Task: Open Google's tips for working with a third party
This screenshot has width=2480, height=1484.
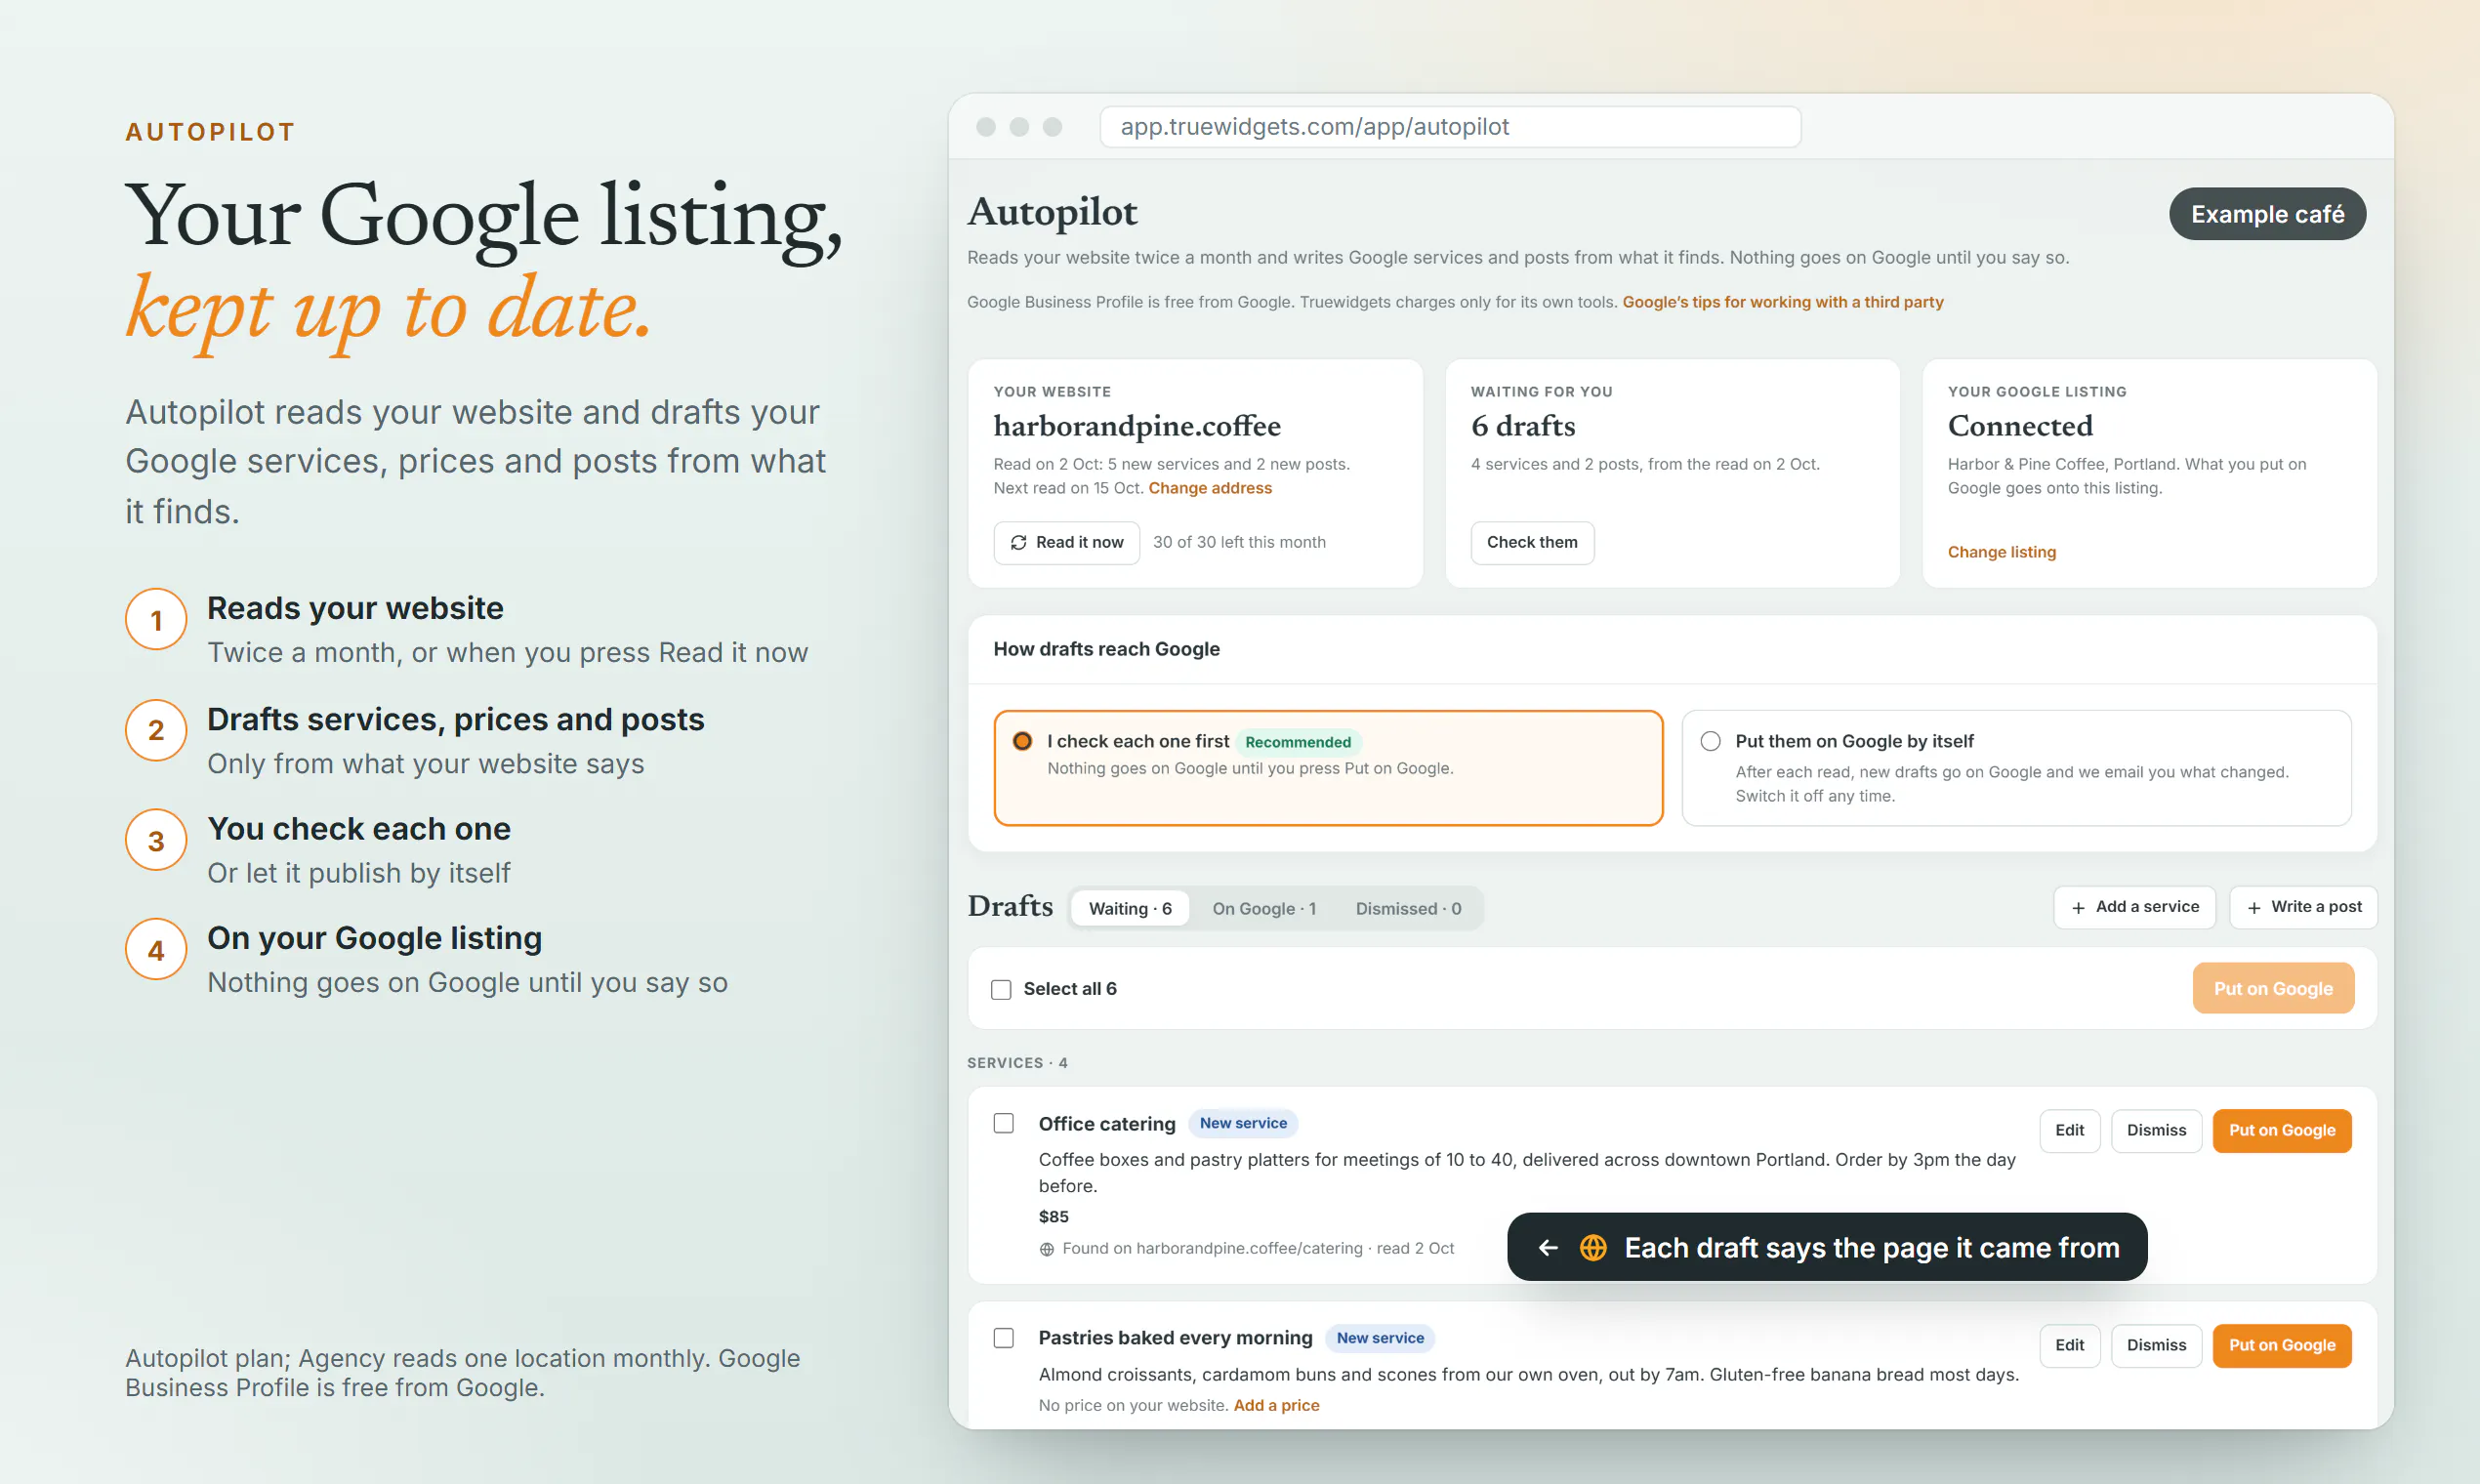Action: click(1783, 302)
